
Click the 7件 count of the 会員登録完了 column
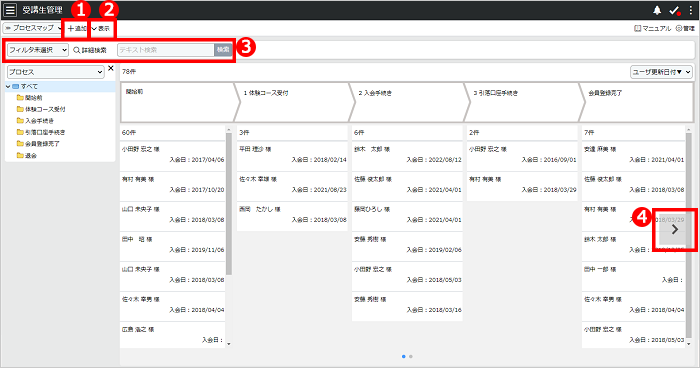click(x=589, y=133)
